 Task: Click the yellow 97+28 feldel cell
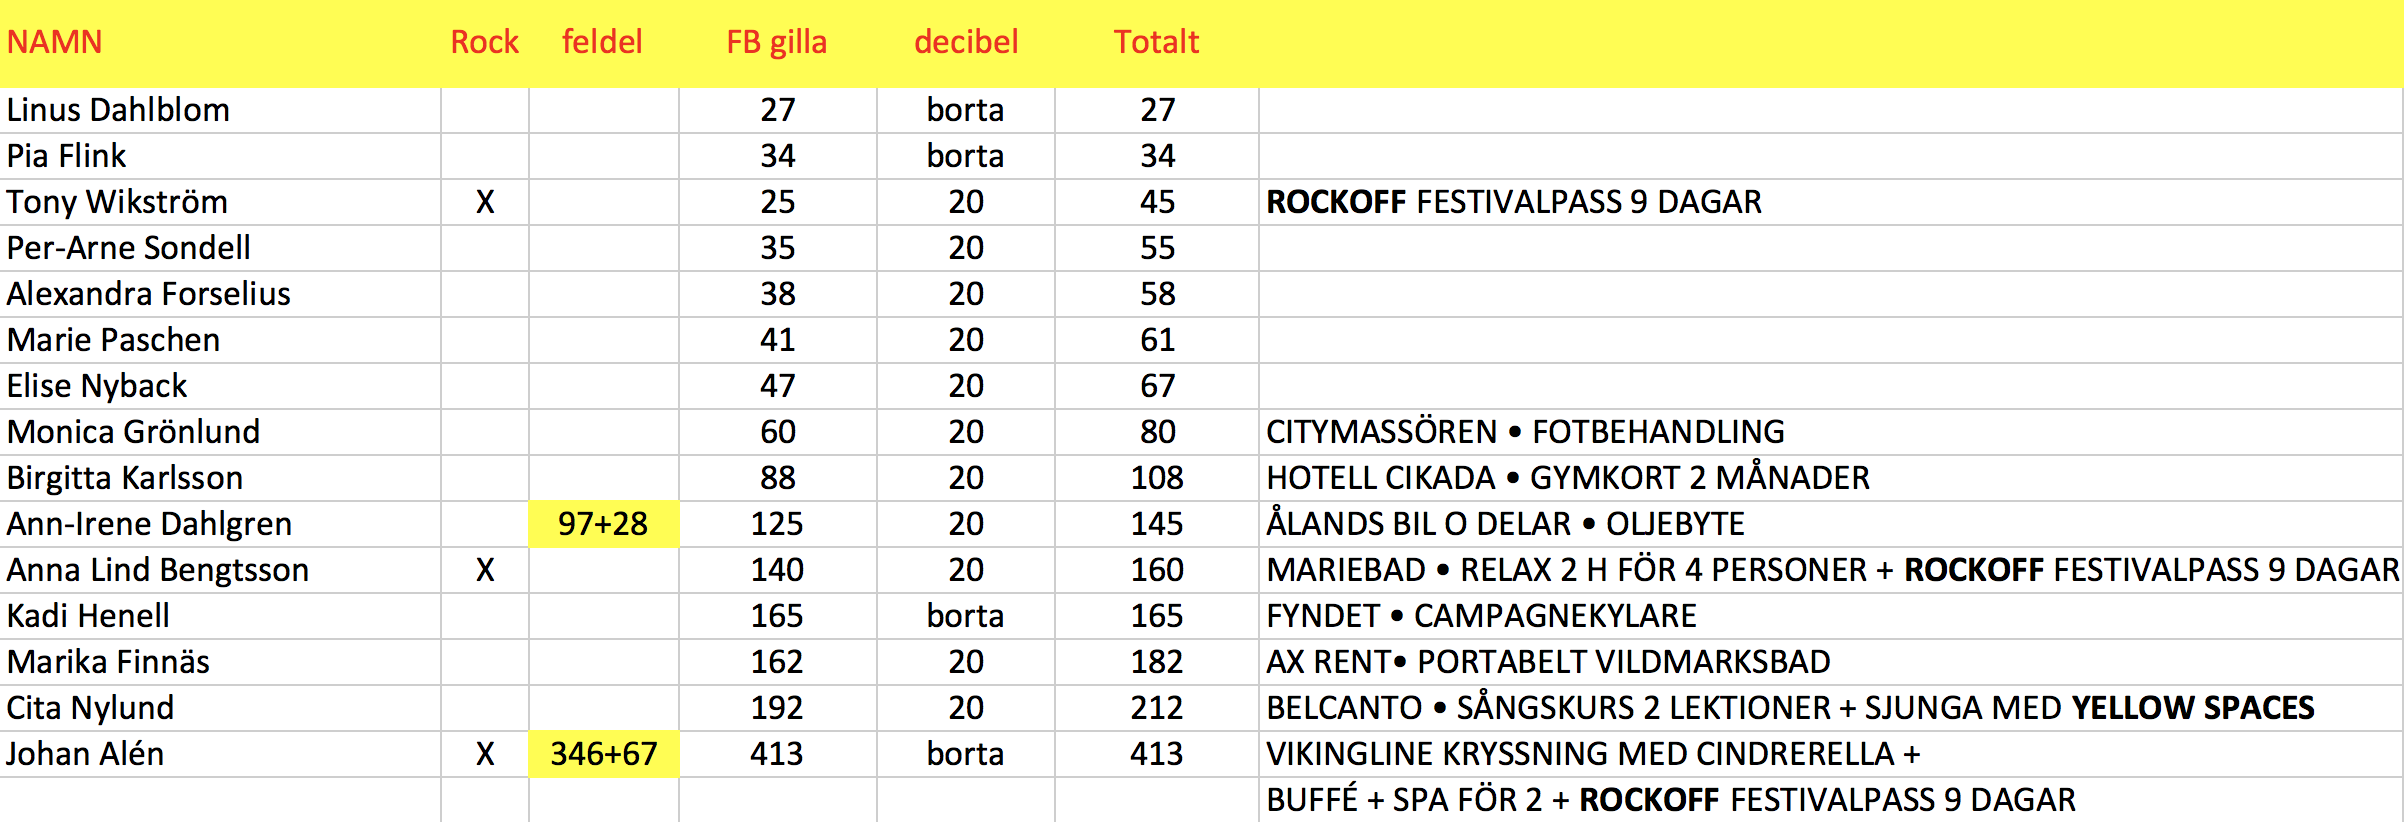(604, 524)
